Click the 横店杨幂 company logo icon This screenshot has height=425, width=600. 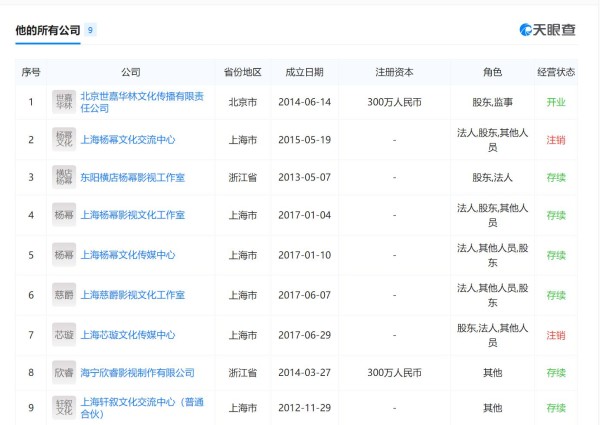(x=64, y=177)
